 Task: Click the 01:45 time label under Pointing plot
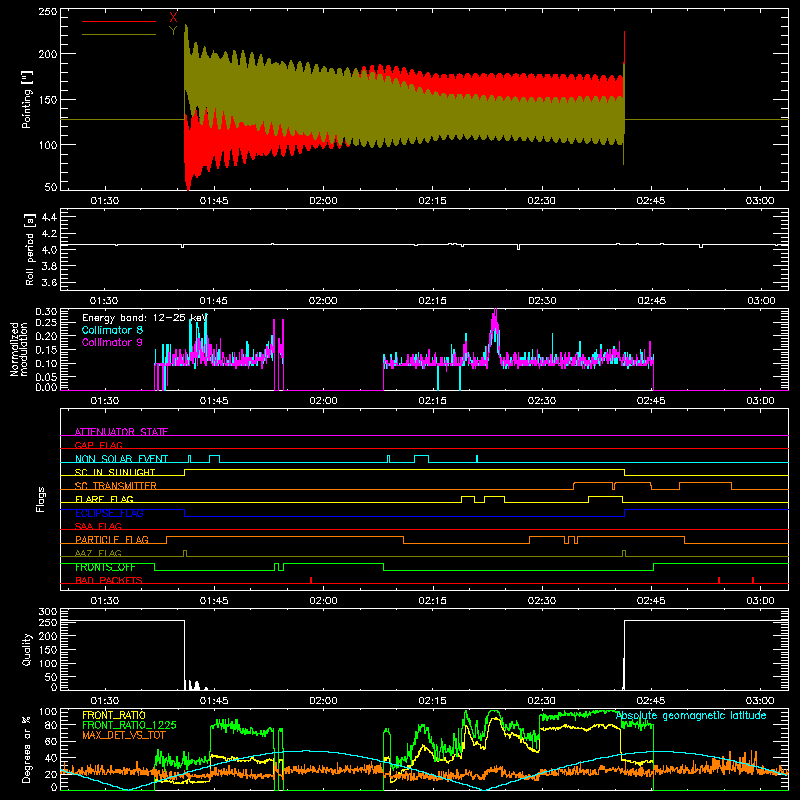(x=214, y=201)
